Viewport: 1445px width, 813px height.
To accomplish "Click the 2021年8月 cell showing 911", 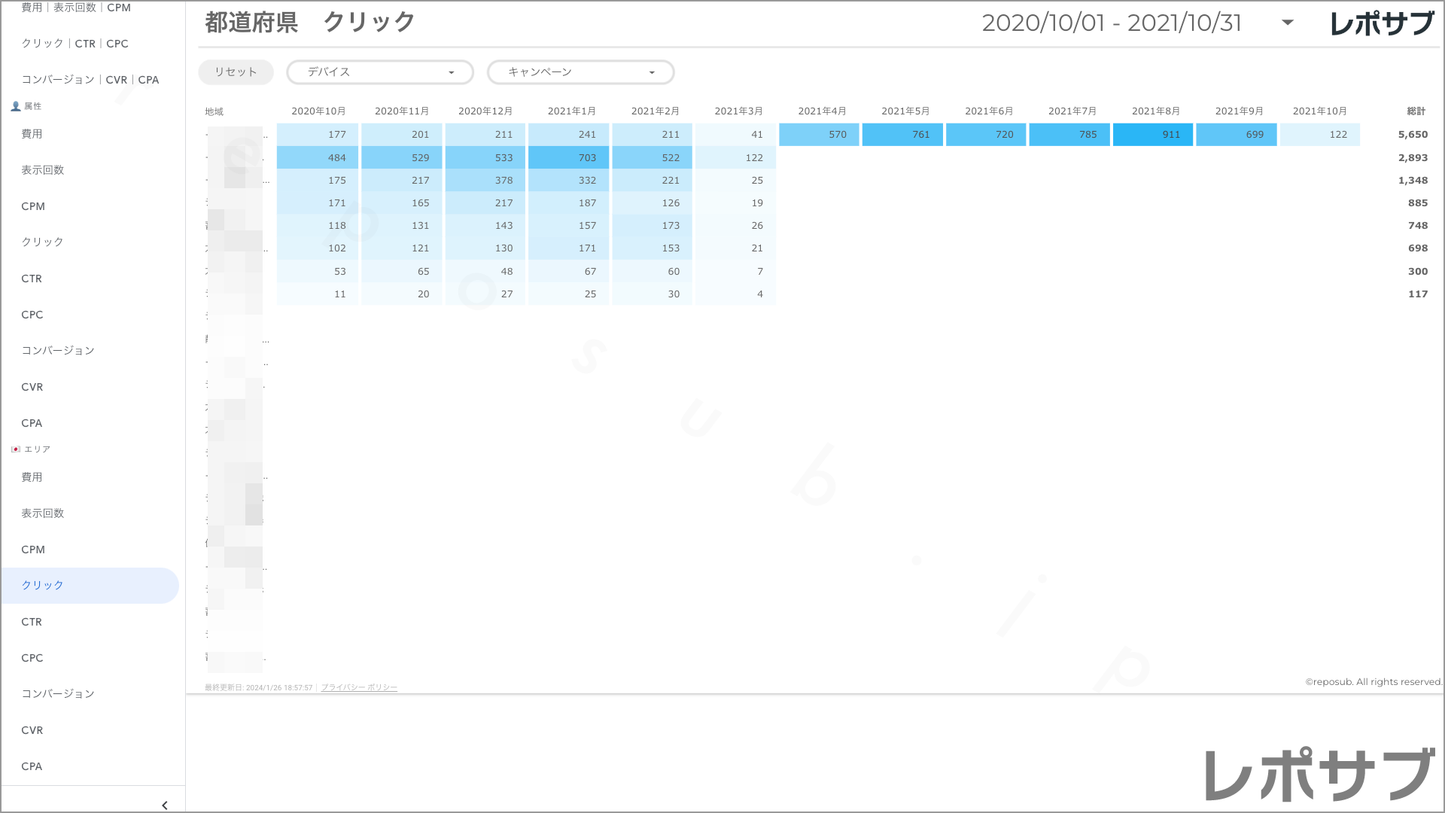I will (1152, 134).
